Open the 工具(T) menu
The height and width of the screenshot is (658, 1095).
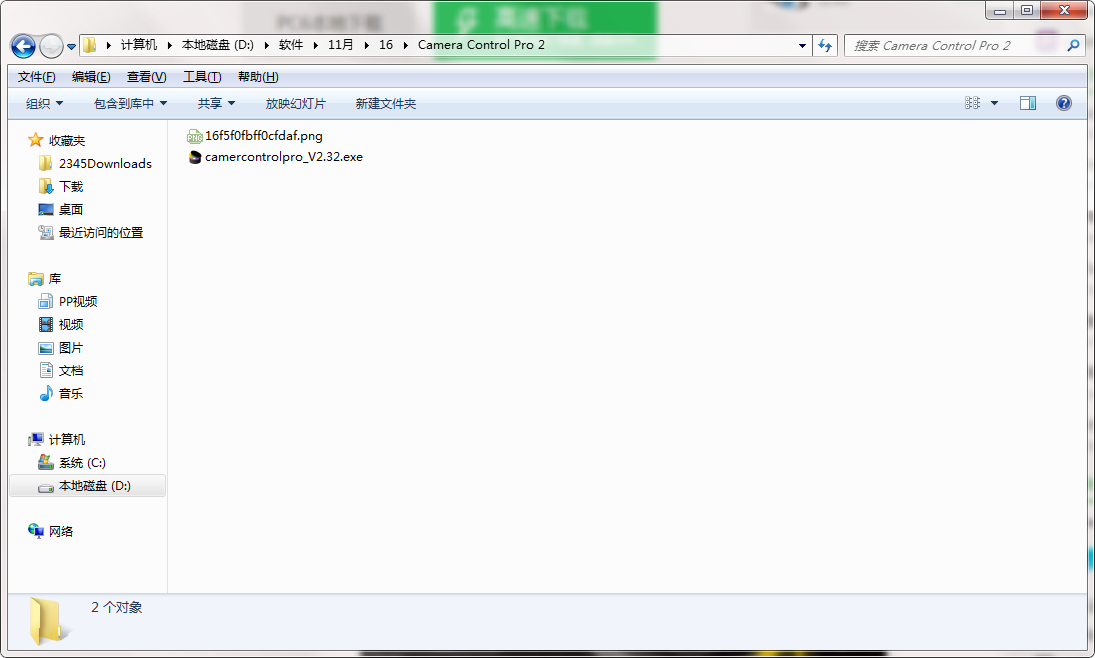click(x=202, y=77)
